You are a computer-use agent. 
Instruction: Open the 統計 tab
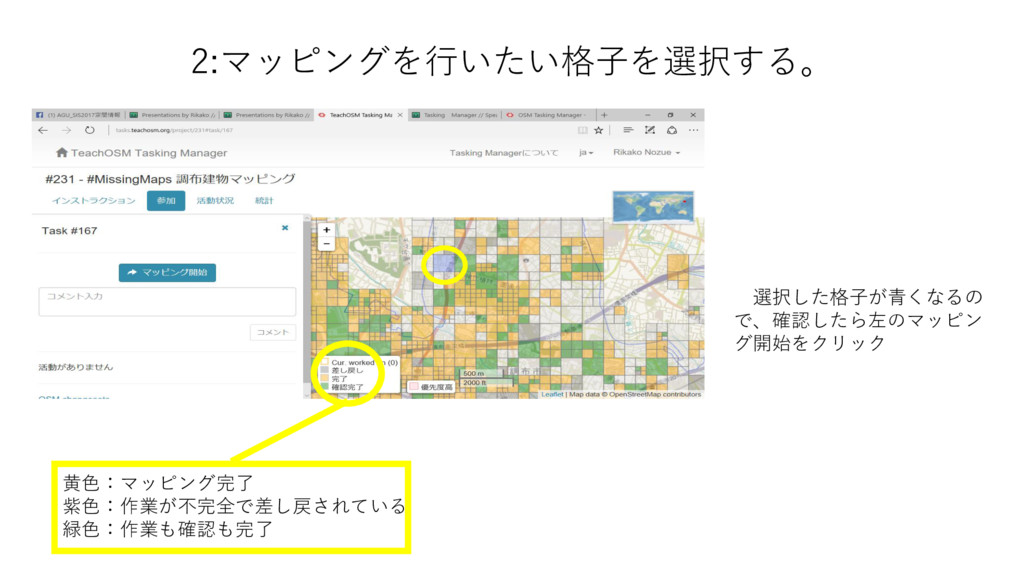click(x=264, y=200)
